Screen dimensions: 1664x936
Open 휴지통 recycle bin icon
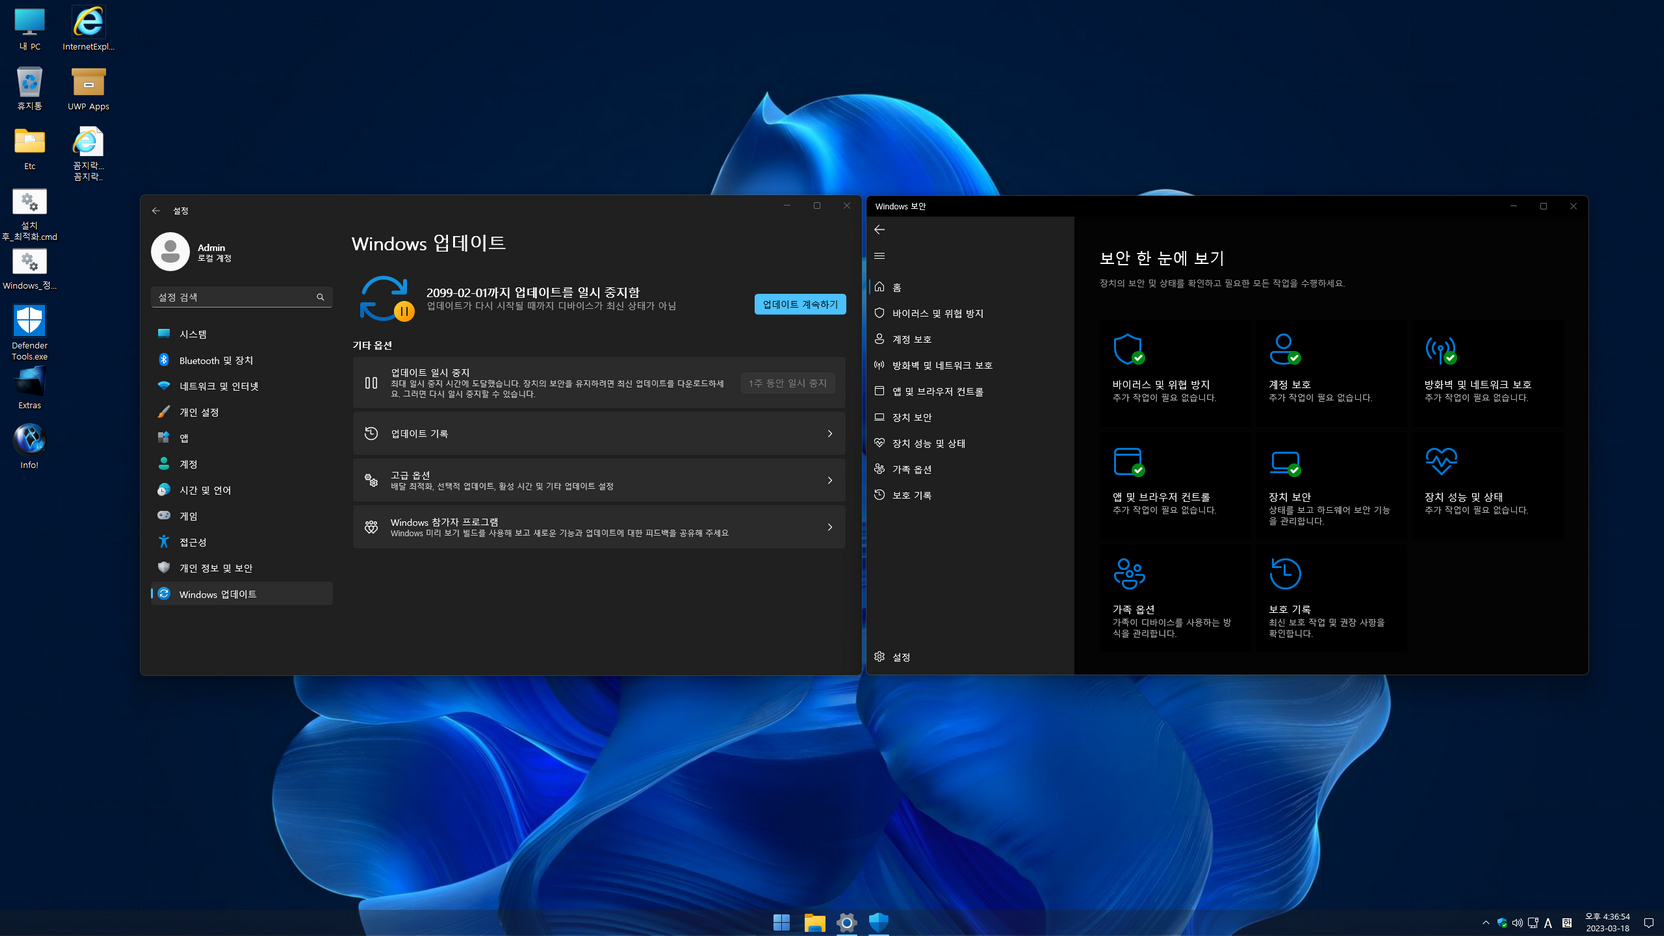pos(29,89)
